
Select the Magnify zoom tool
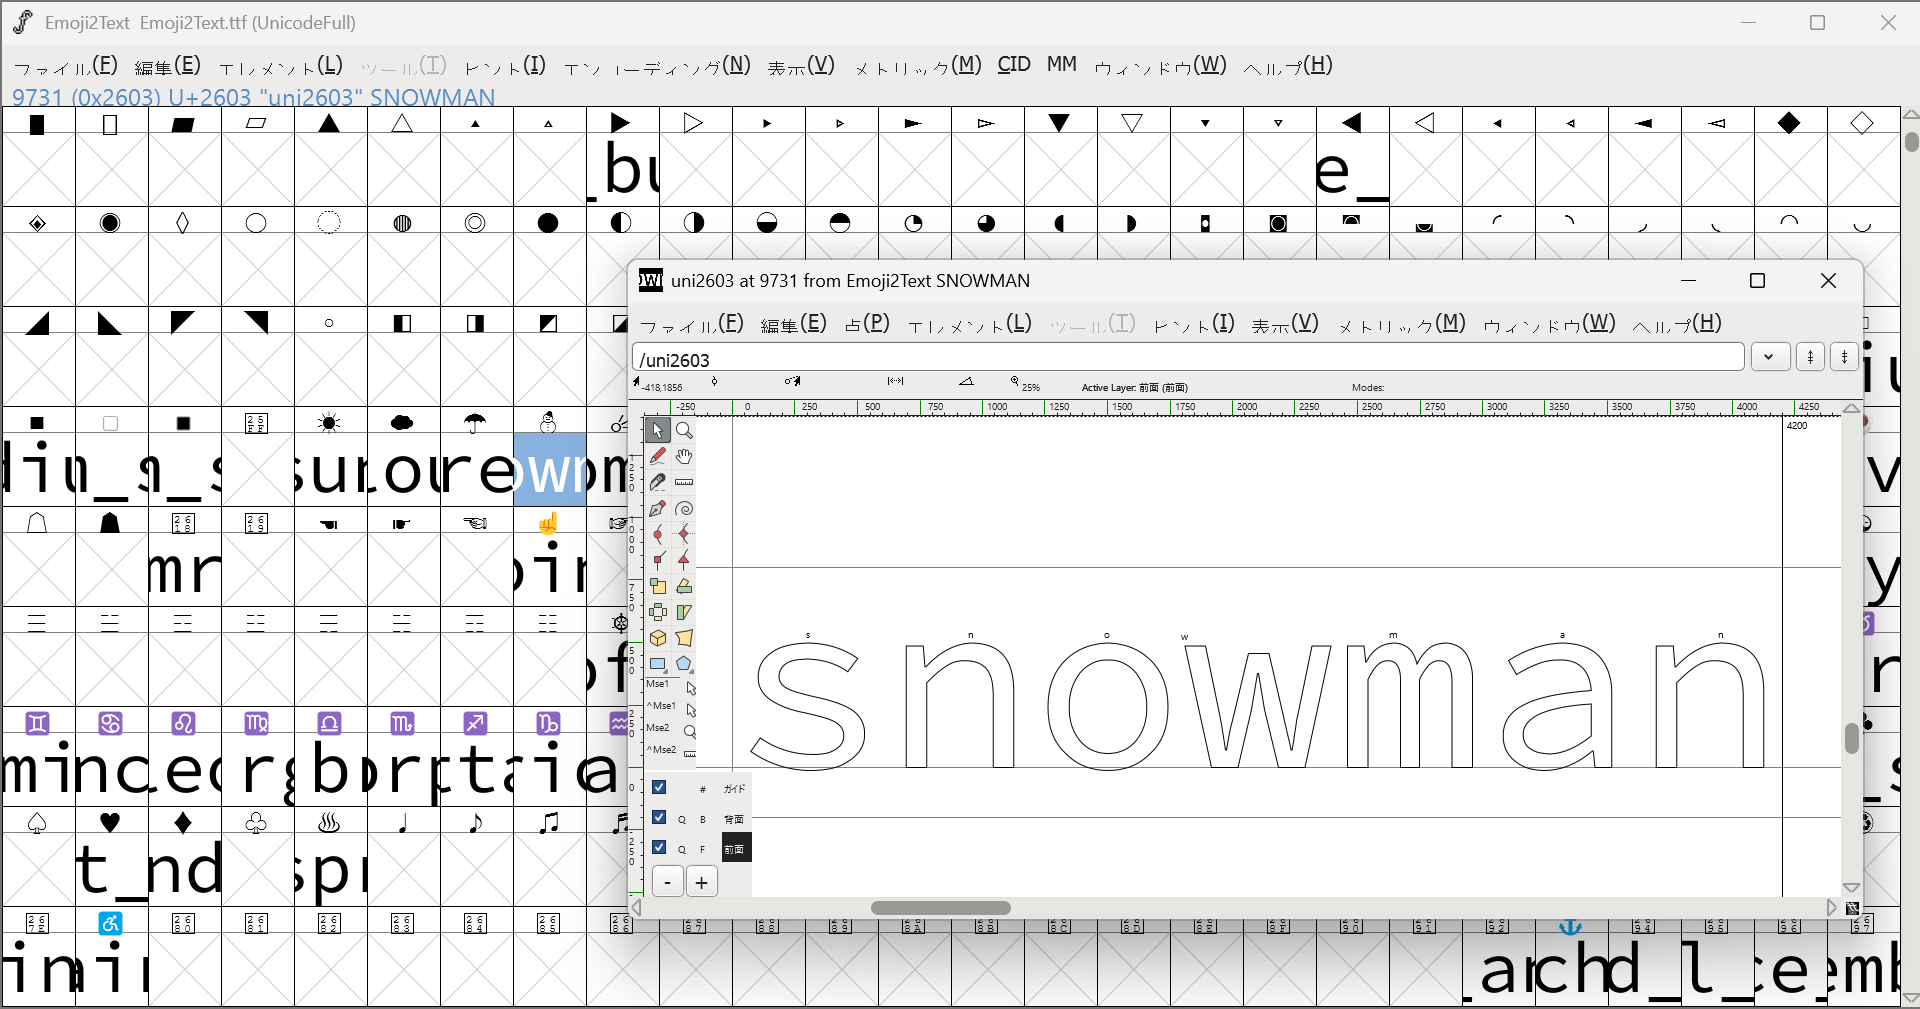[684, 431]
